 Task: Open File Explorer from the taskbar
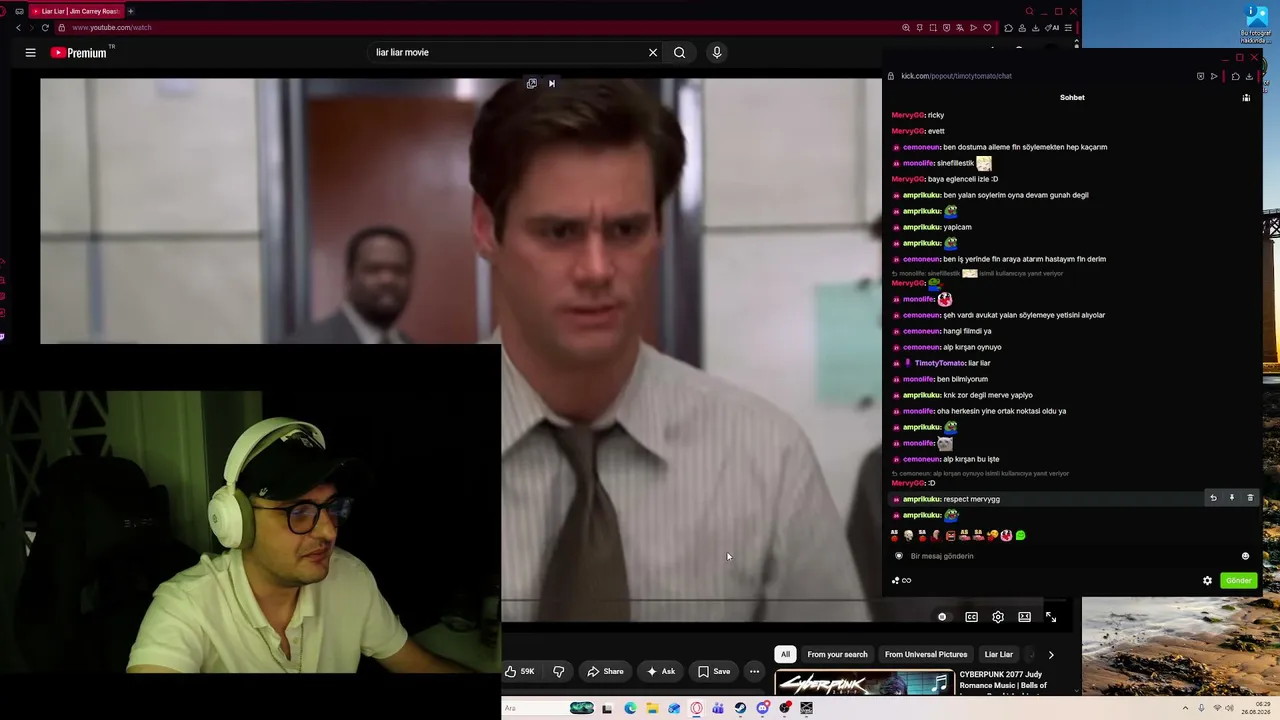(652, 708)
